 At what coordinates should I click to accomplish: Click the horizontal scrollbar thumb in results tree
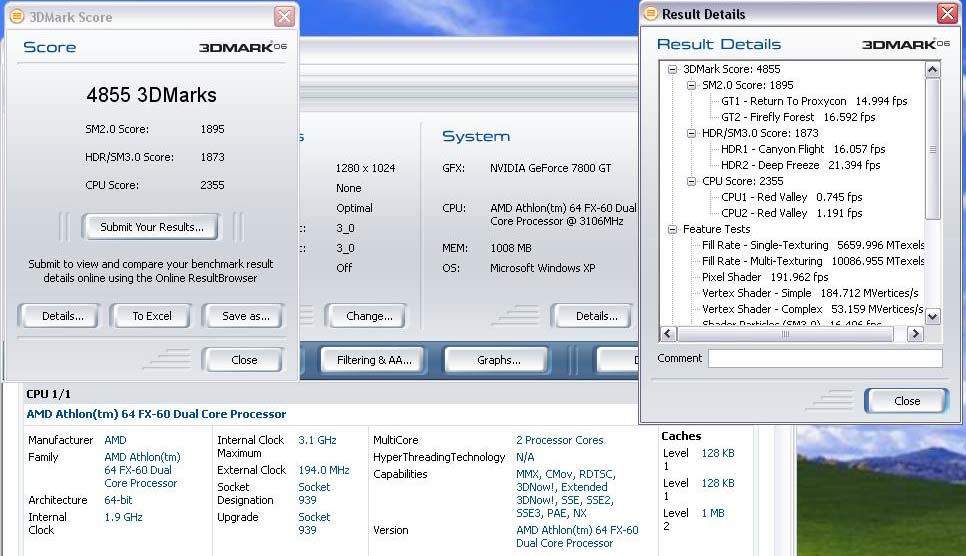[785, 333]
